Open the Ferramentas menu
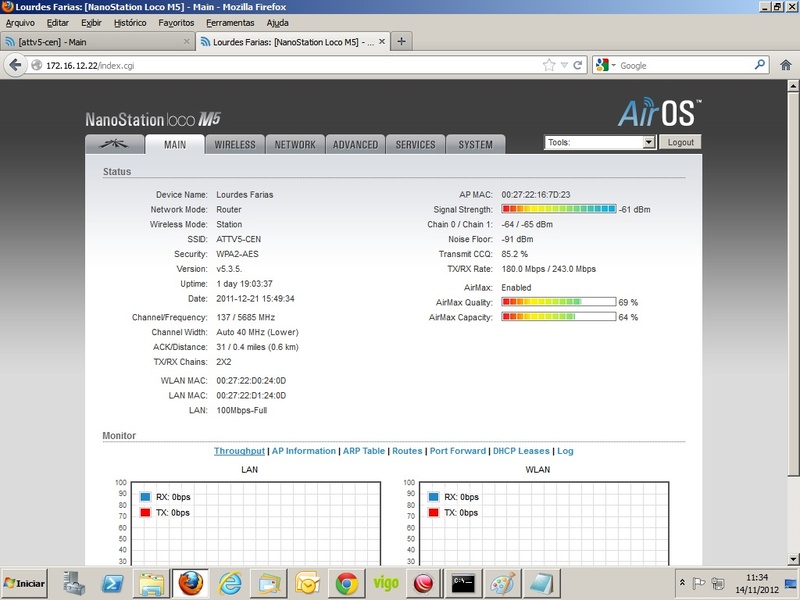 pos(230,23)
